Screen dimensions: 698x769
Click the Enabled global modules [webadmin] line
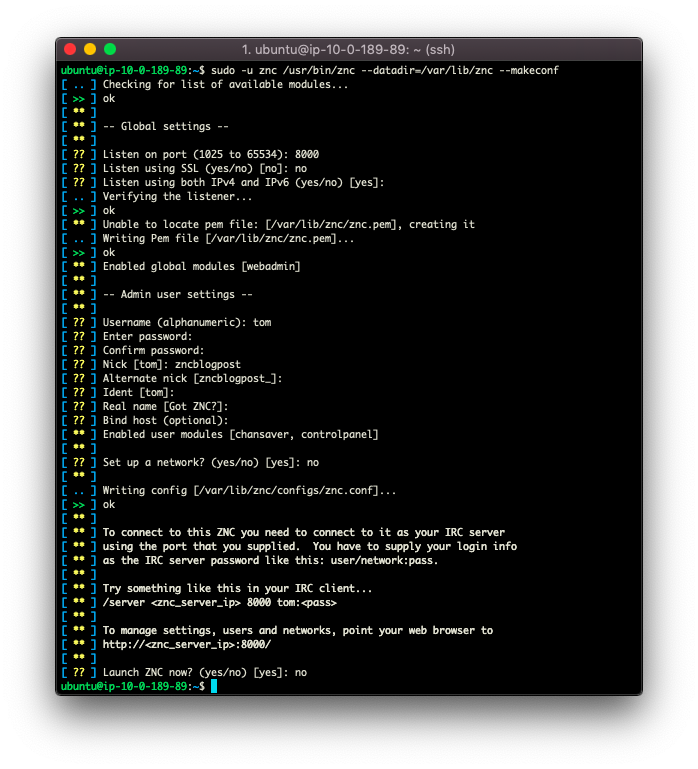click(201, 266)
